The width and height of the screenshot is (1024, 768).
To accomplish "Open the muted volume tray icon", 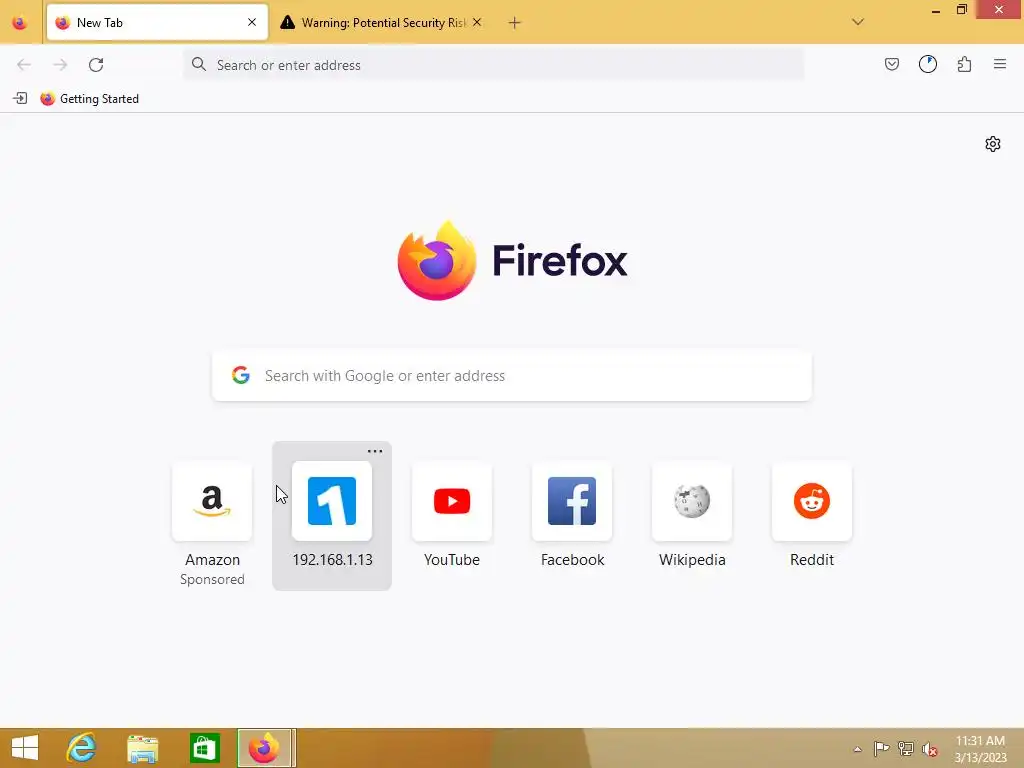I will pyautogui.click(x=930, y=748).
